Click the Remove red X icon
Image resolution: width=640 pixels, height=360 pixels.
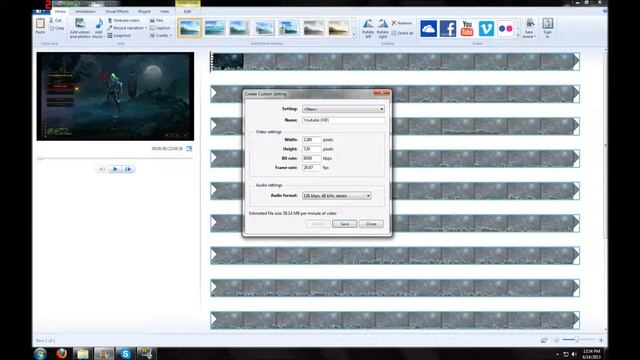pos(394,23)
